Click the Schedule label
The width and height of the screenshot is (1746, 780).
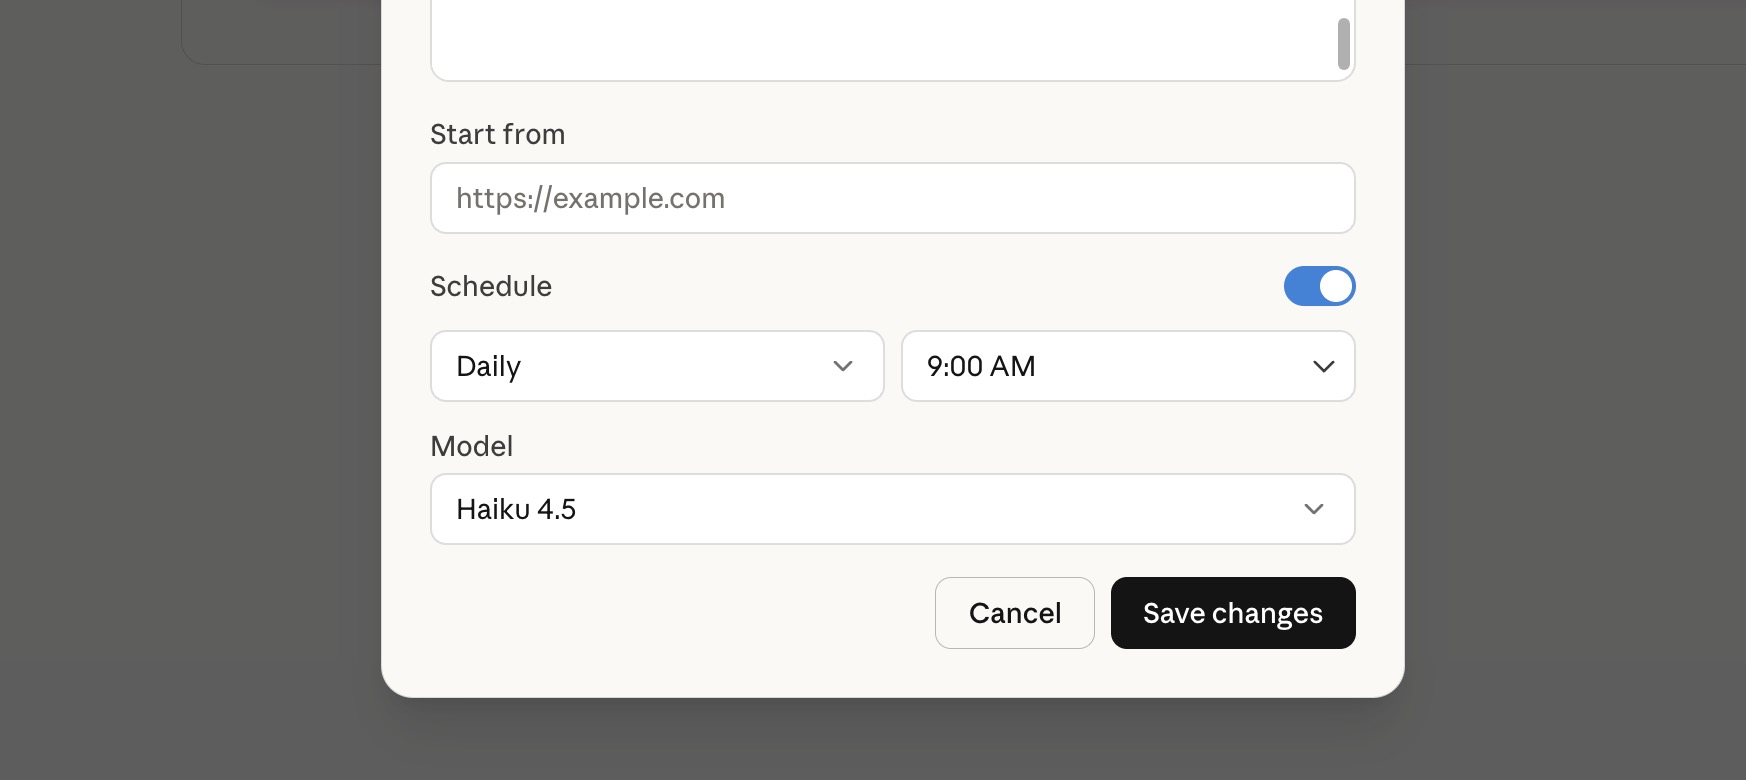click(491, 286)
